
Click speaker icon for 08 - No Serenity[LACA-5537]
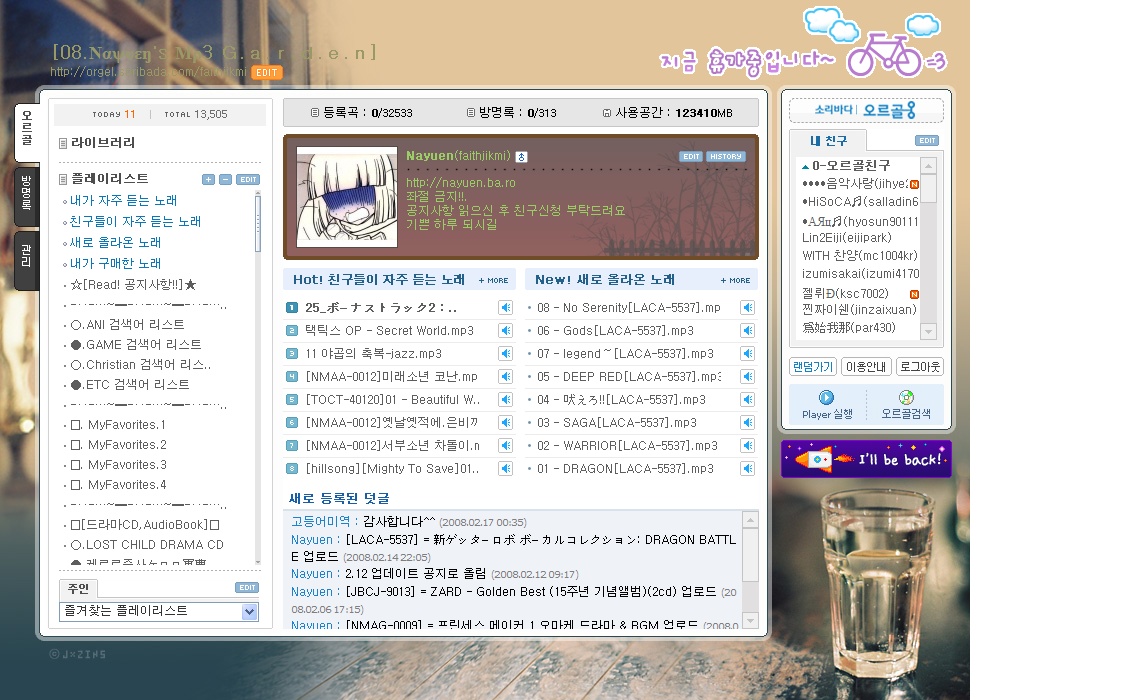[748, 307]
